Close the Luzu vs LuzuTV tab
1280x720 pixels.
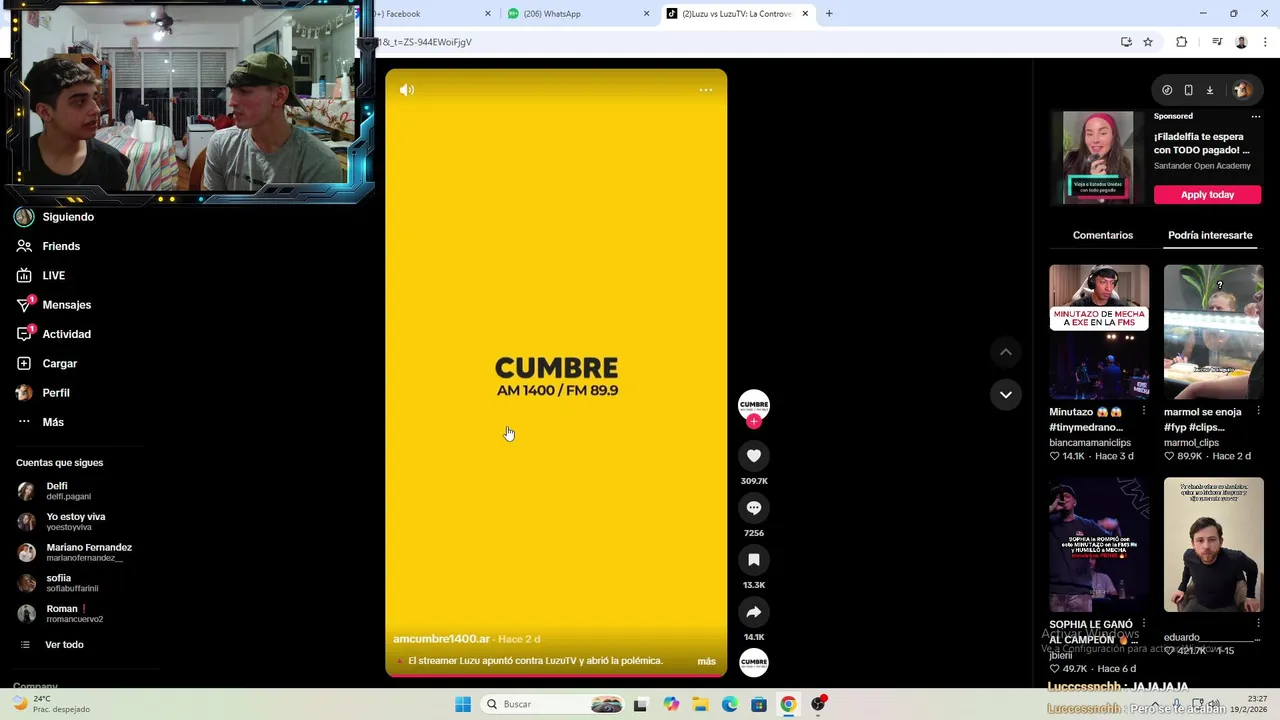coord(805,14)
